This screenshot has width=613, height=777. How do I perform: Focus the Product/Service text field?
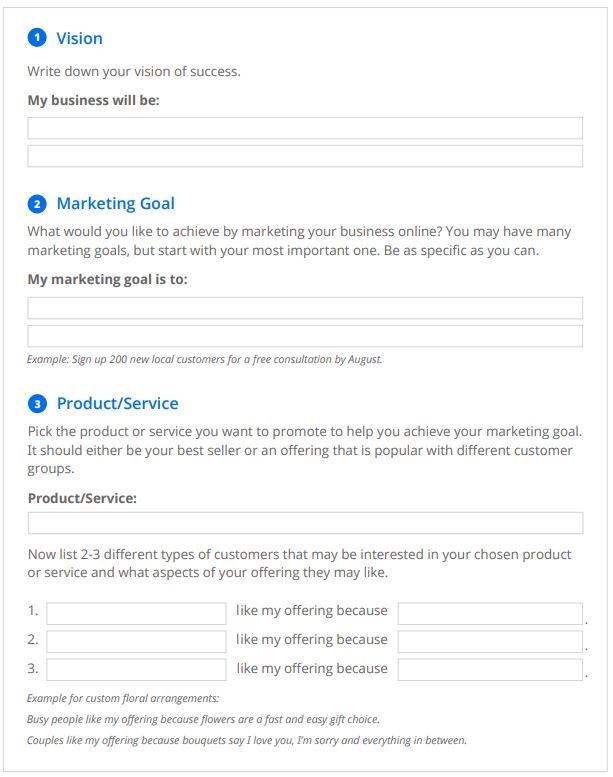point(305,523)
